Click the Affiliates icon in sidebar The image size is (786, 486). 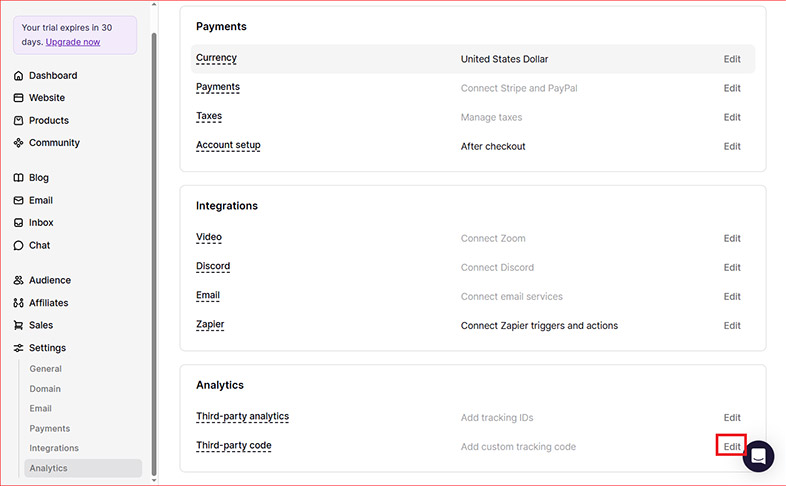click(19, 303)
